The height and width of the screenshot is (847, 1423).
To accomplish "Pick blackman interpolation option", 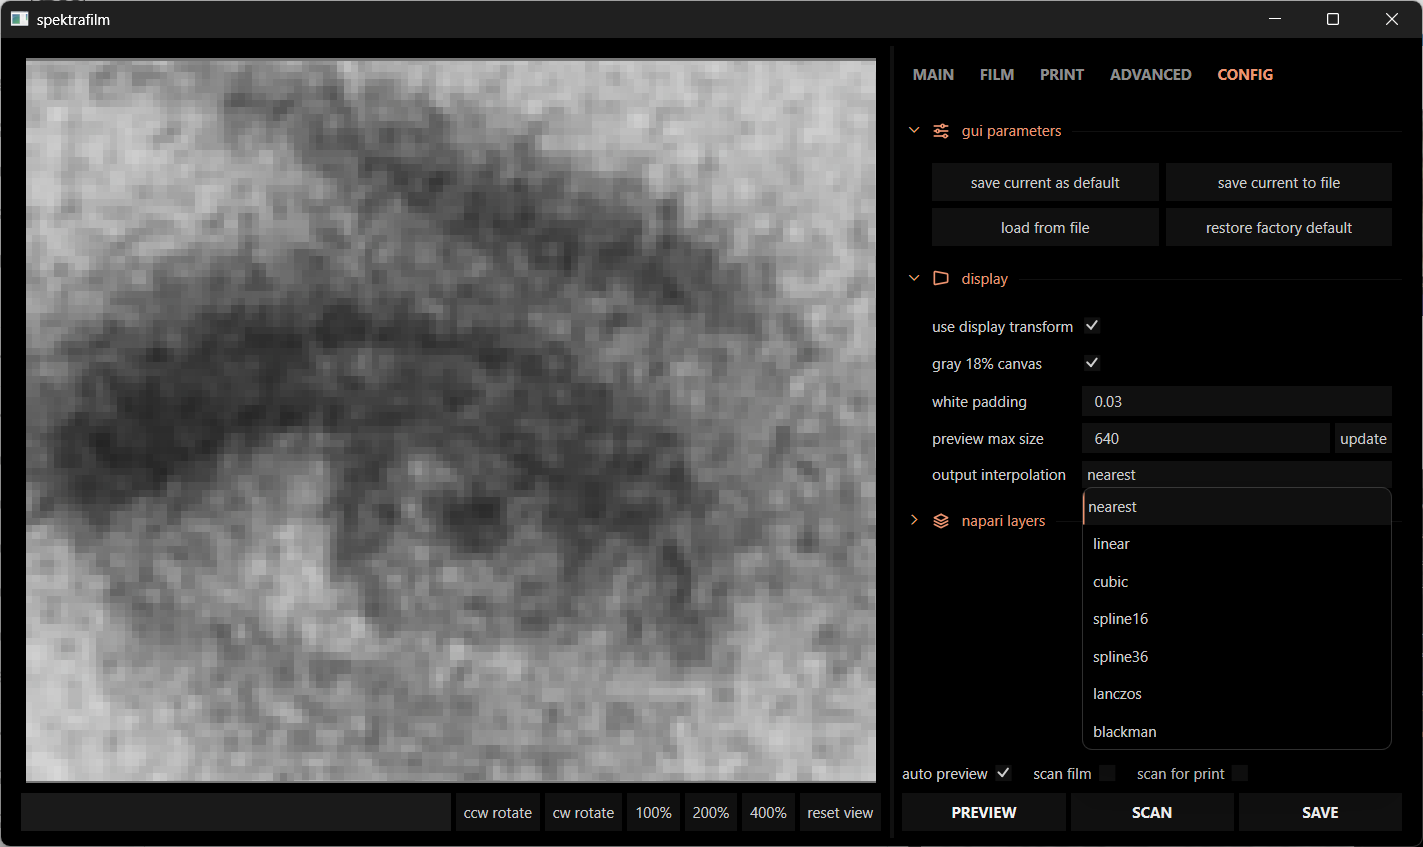I will tap(1237, 732).
